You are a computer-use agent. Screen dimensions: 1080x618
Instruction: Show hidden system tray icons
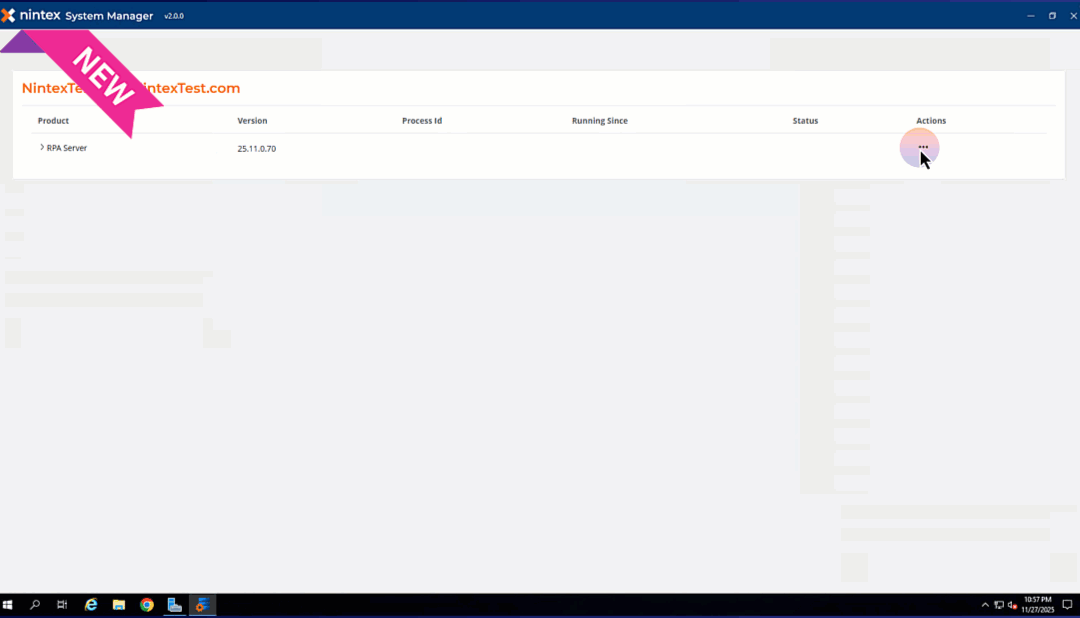tap(985, 605)
